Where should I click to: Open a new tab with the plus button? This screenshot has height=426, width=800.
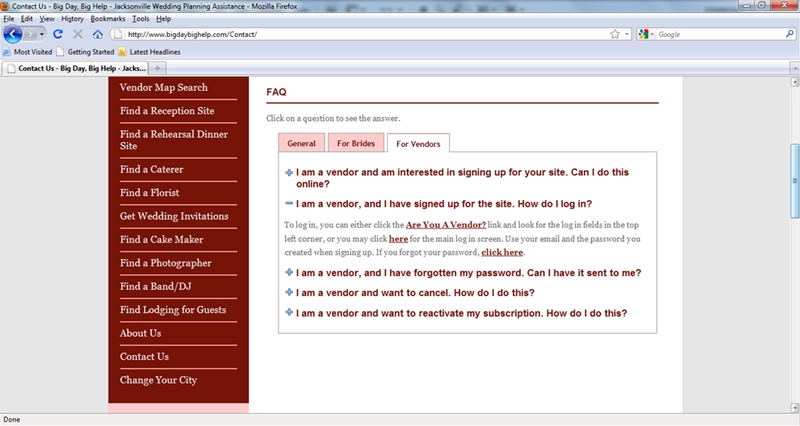point(158,68)
